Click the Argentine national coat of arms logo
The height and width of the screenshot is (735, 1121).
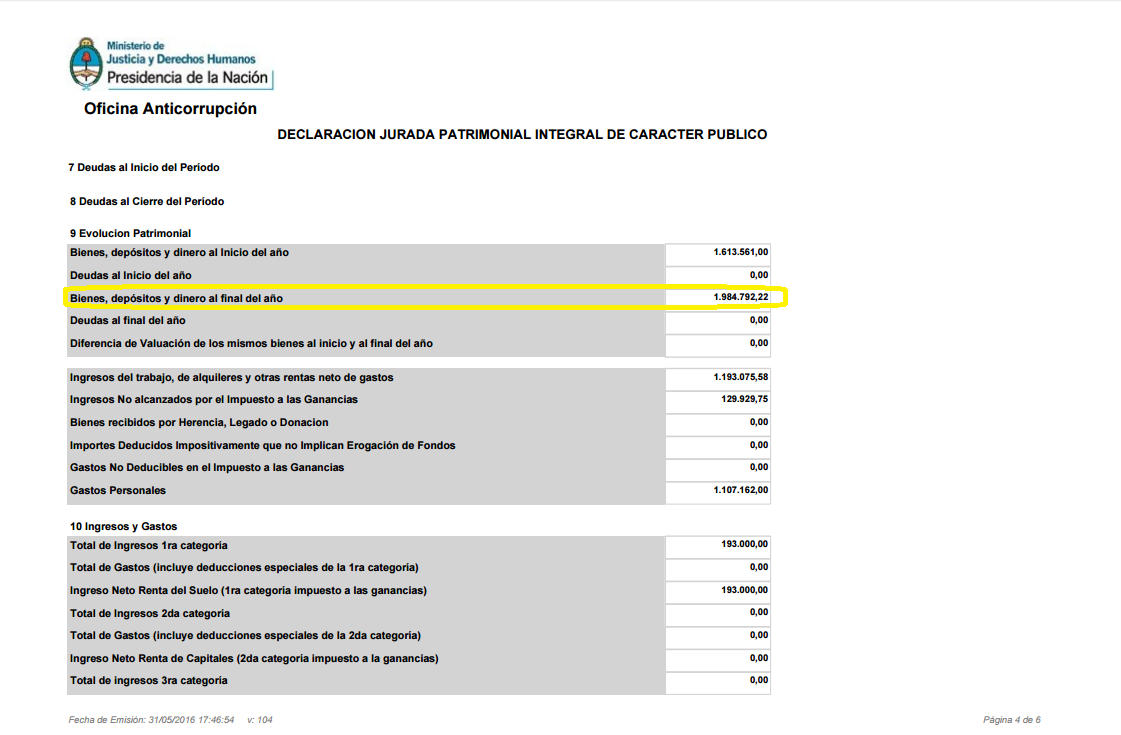[85, 63]
